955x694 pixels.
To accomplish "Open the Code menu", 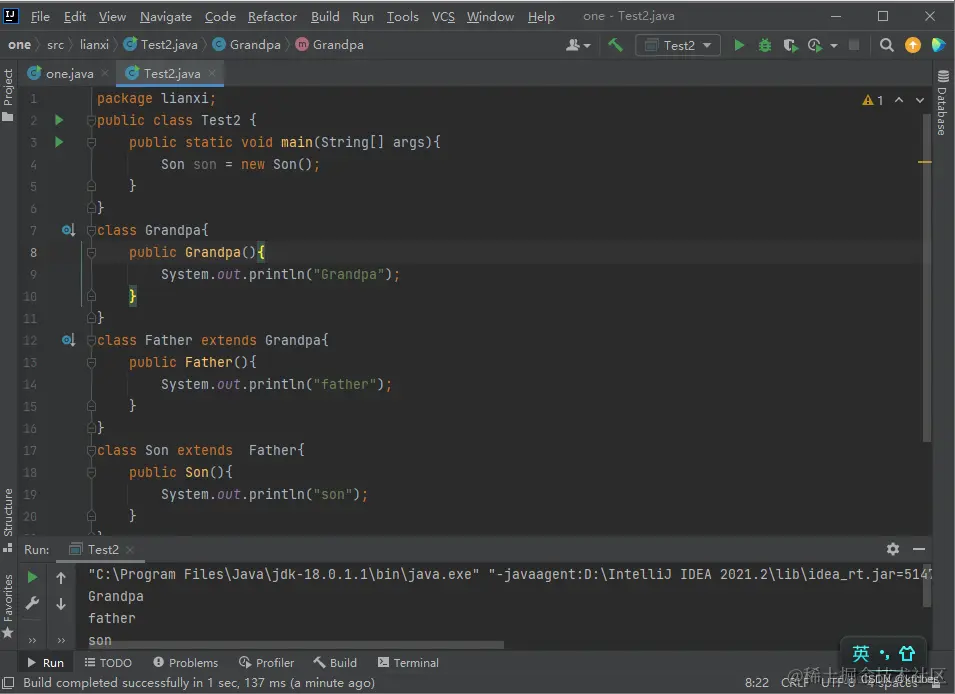I will coord(220,16).
